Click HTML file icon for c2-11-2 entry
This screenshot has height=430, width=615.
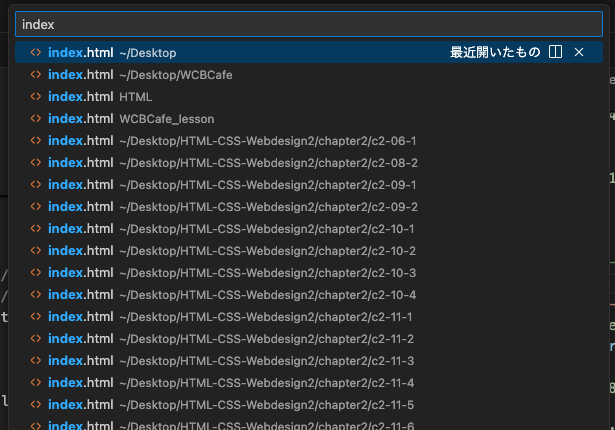[x=36, y=338]
